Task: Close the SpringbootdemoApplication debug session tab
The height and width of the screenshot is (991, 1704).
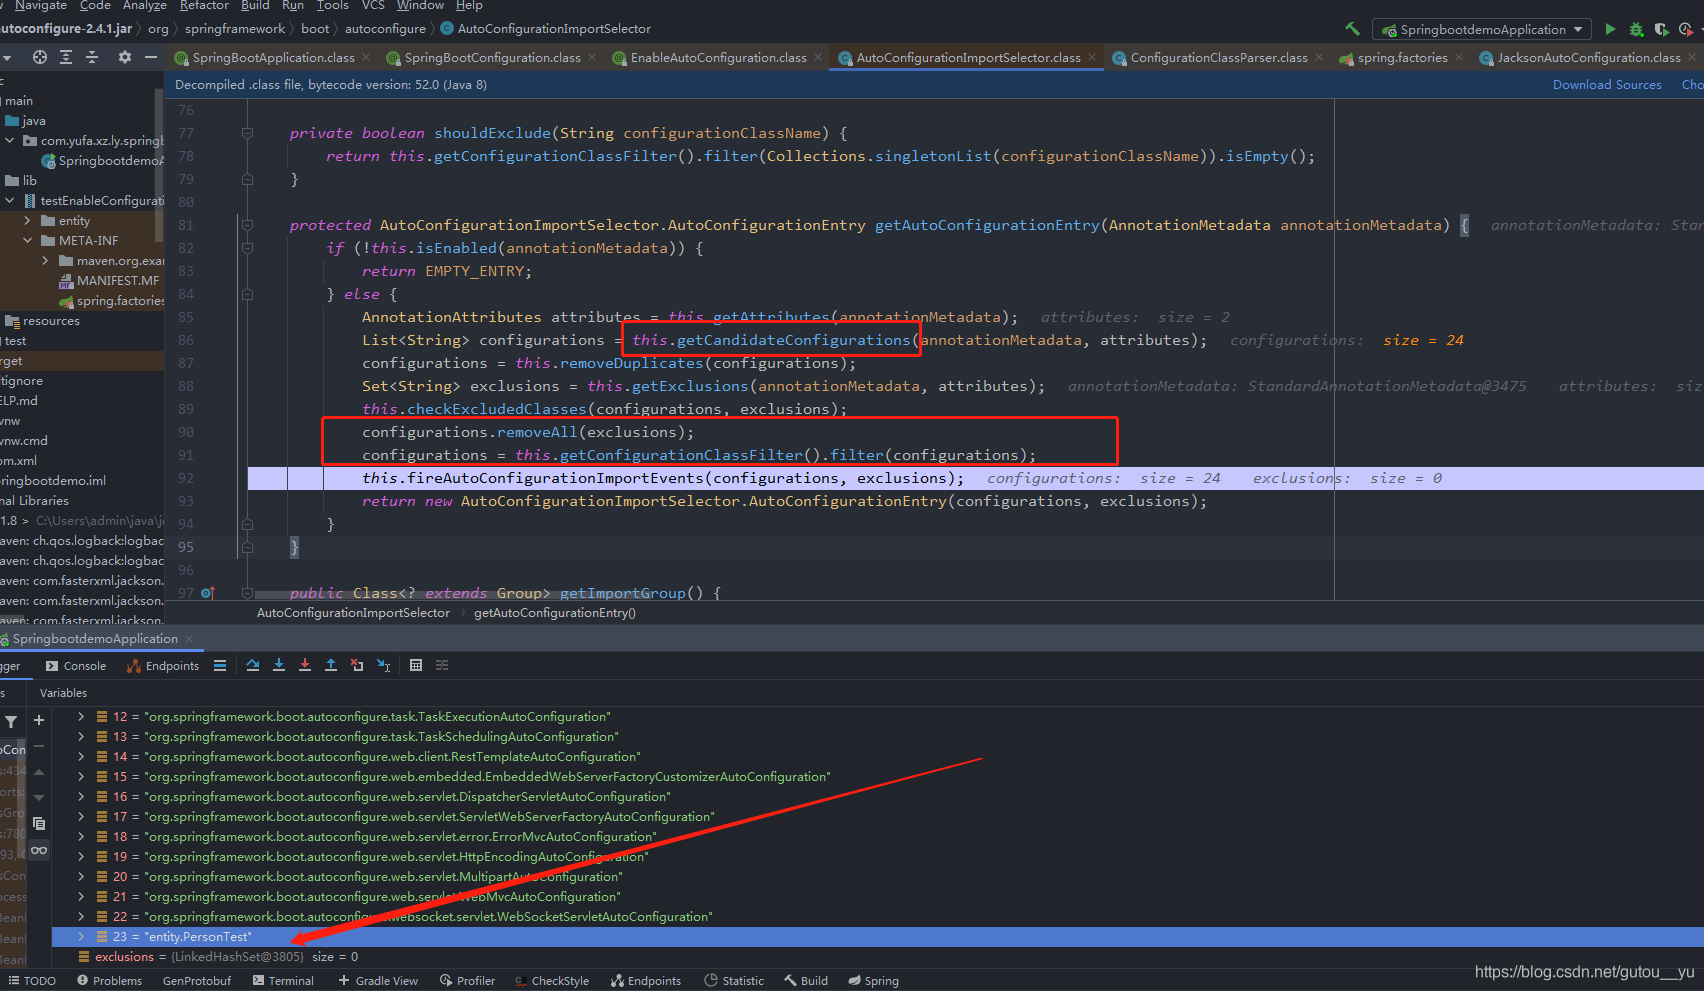Action: 189,639
